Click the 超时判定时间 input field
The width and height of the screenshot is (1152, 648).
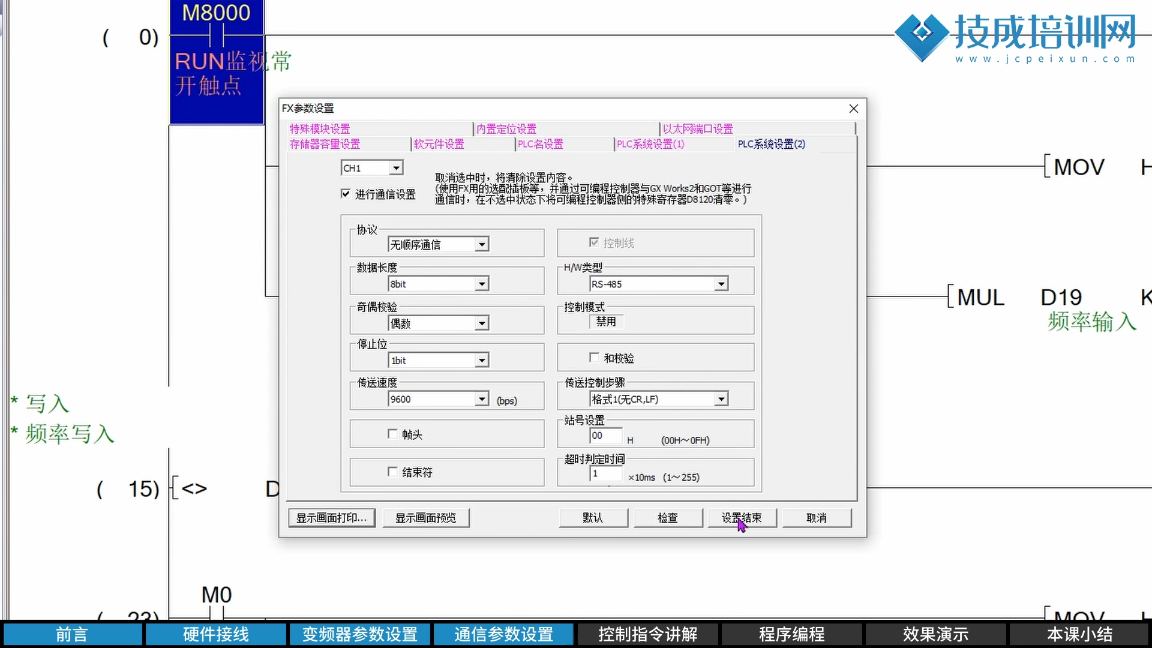605,474
